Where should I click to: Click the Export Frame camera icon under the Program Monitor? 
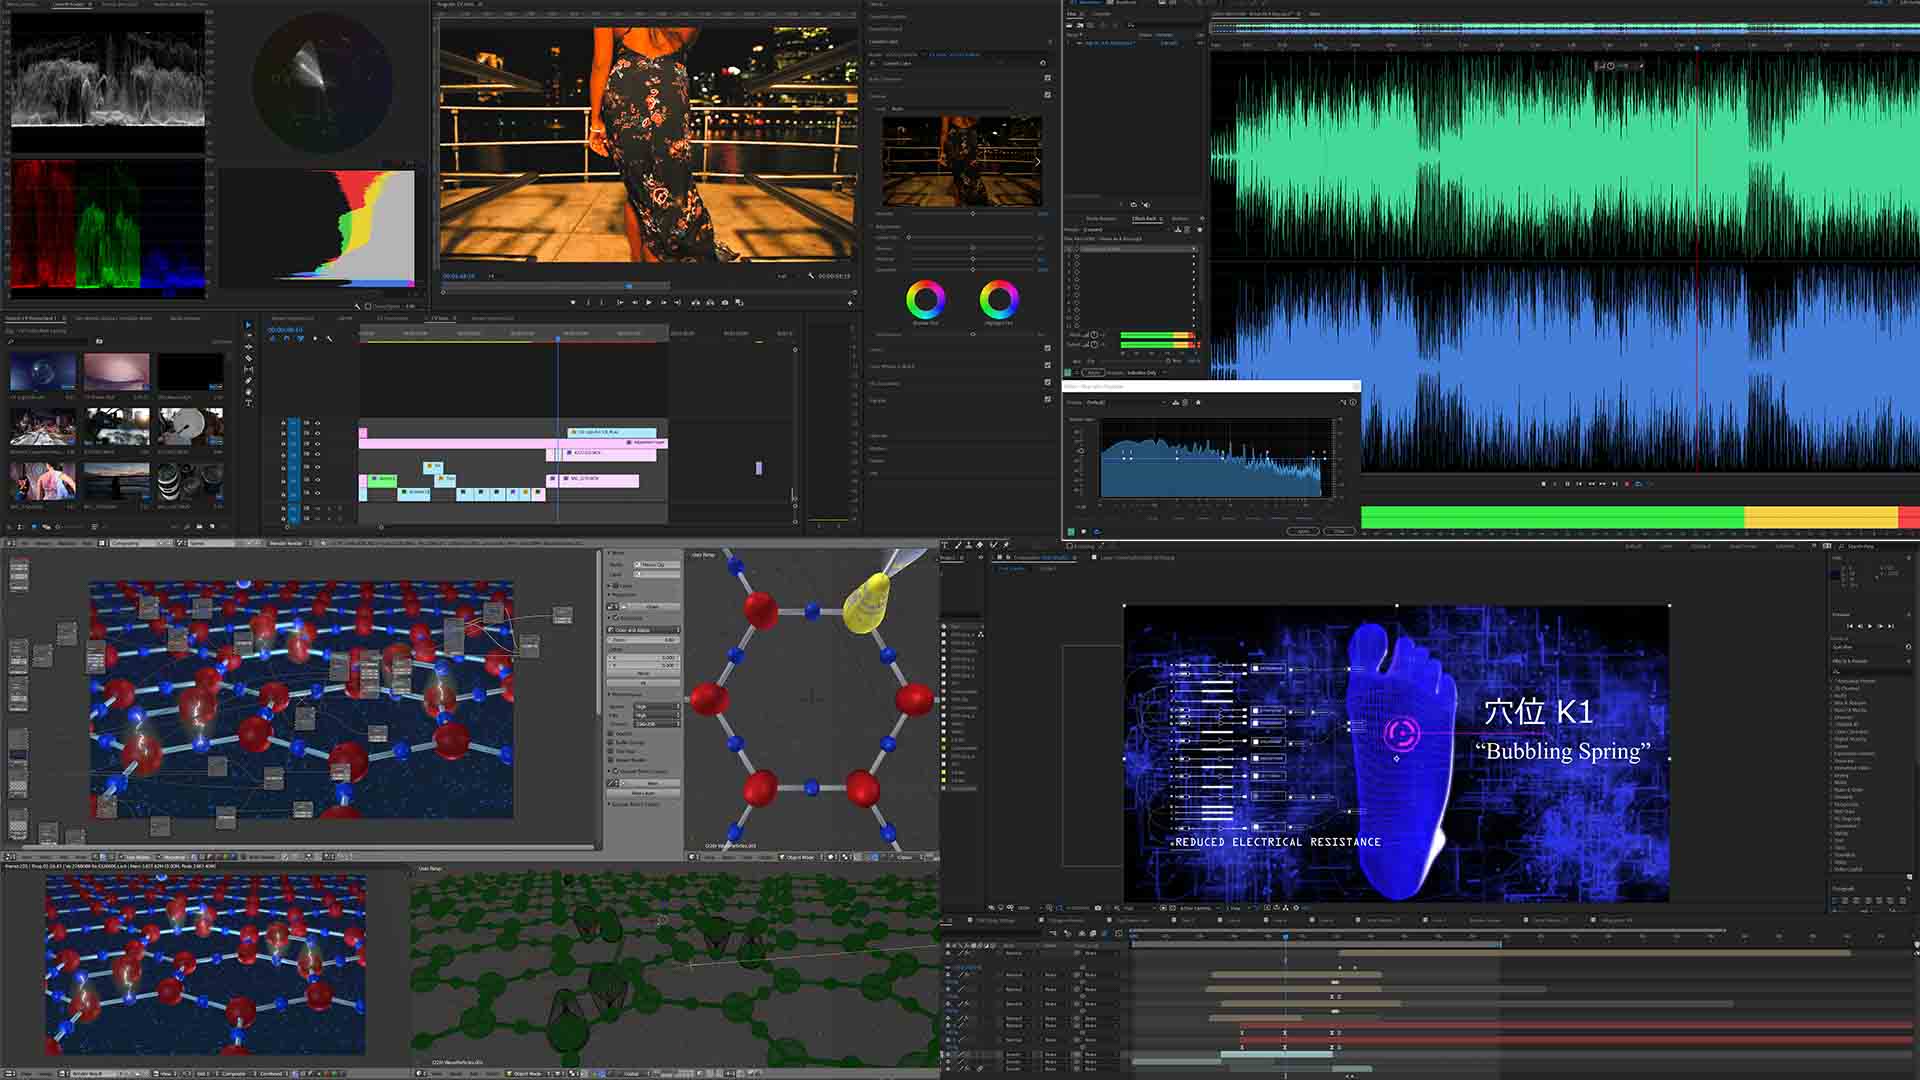(x=725, y=302)
